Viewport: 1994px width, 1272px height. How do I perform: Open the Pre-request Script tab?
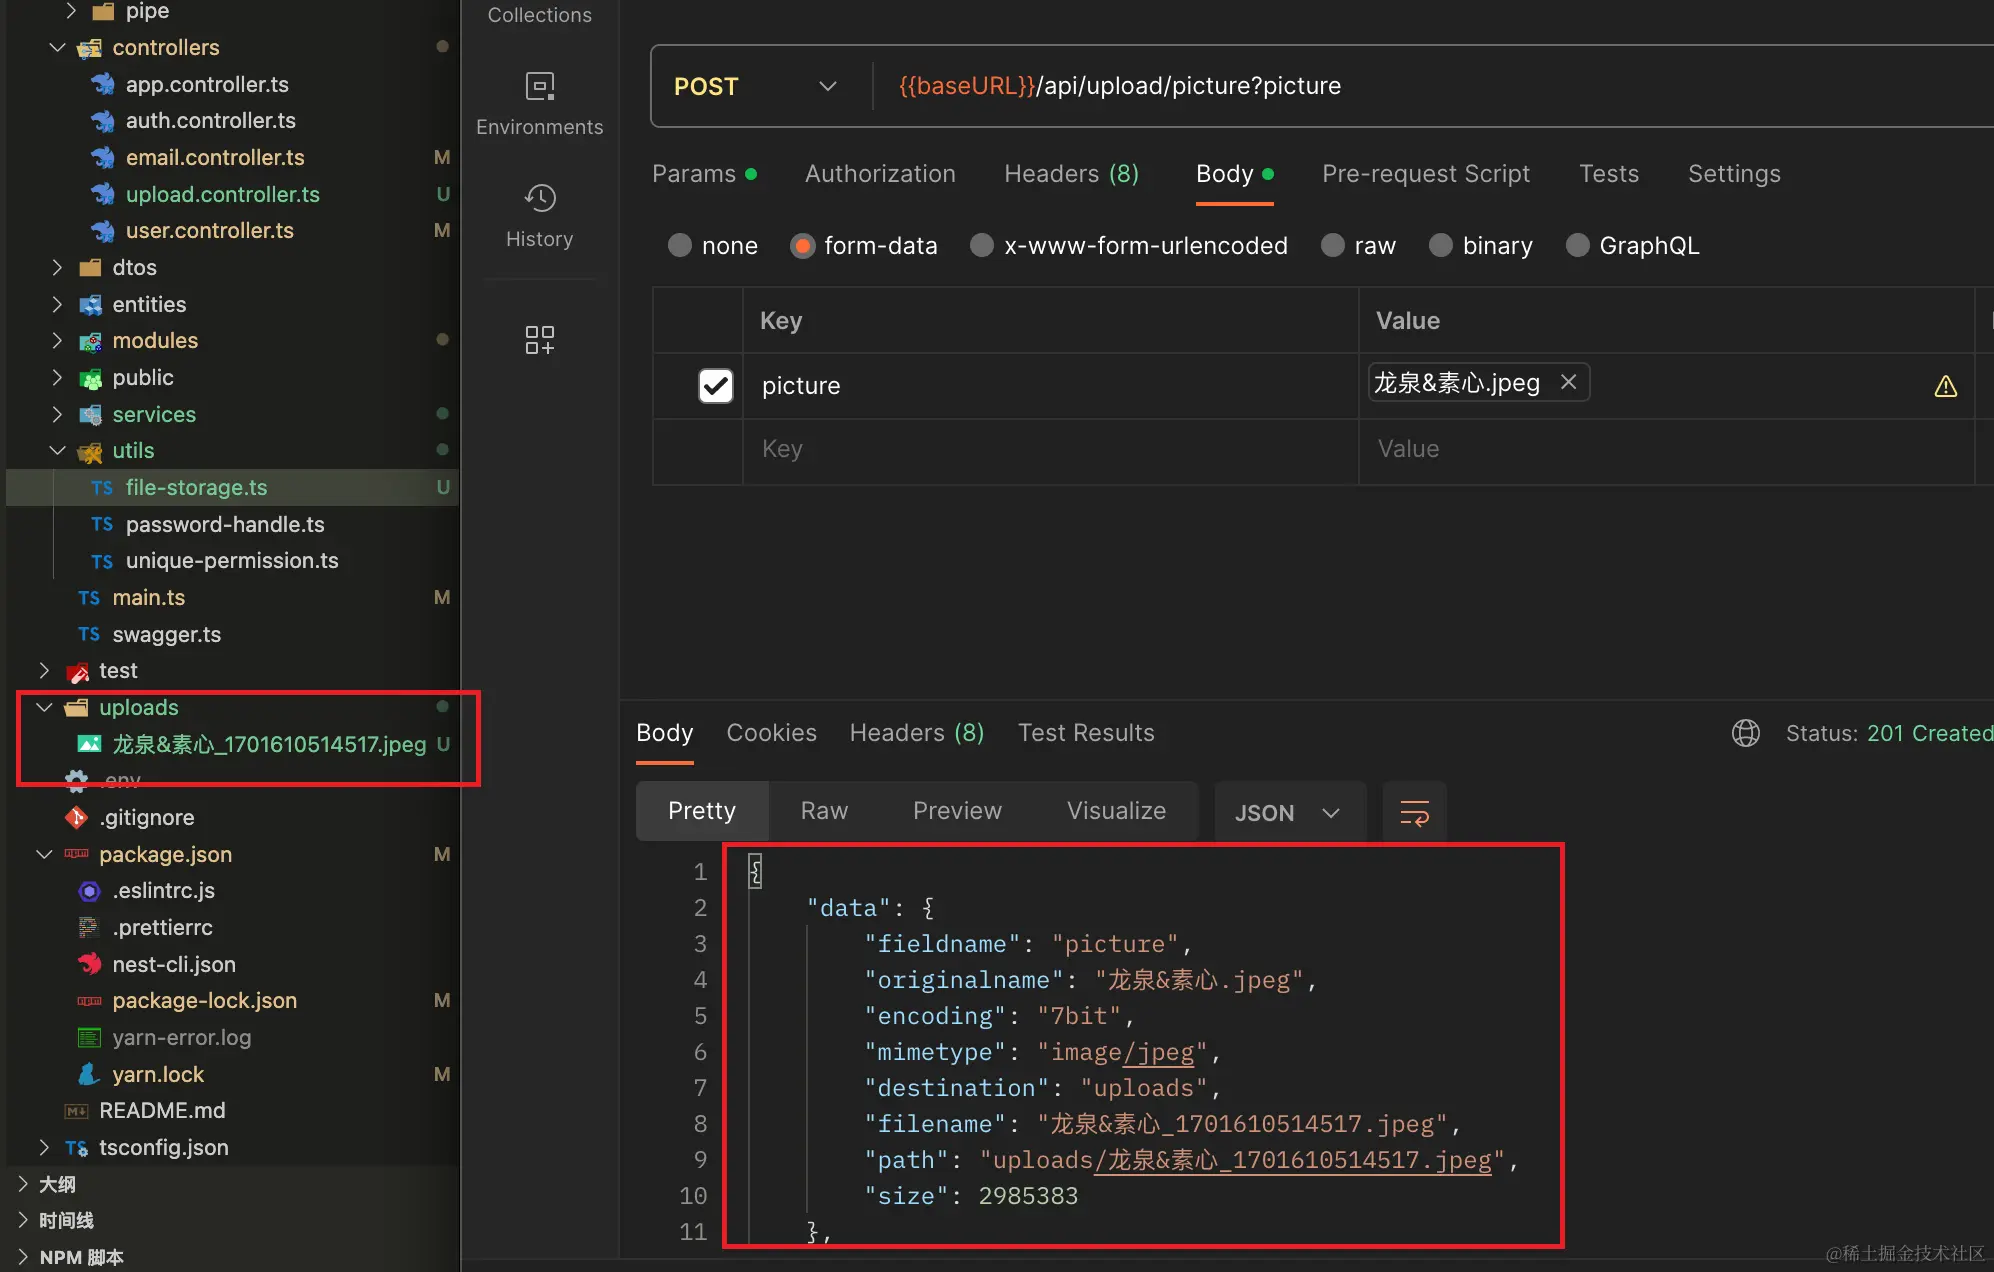(x=1425, y=174)
